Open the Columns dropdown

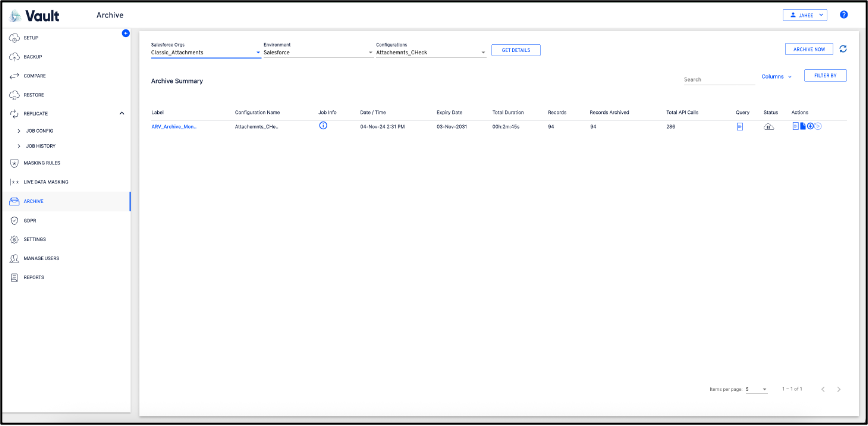776,76
